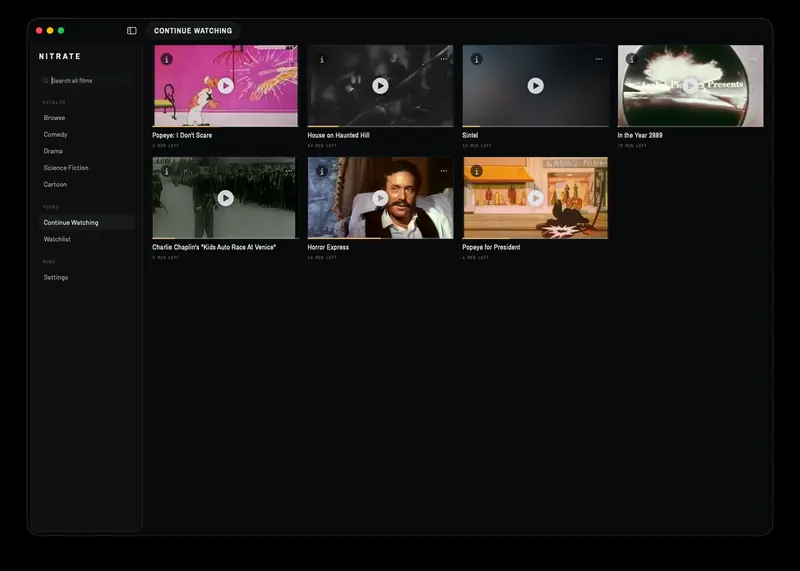Play Popeye: I Don't Scare
800x571 pixels.
point(226,86)
